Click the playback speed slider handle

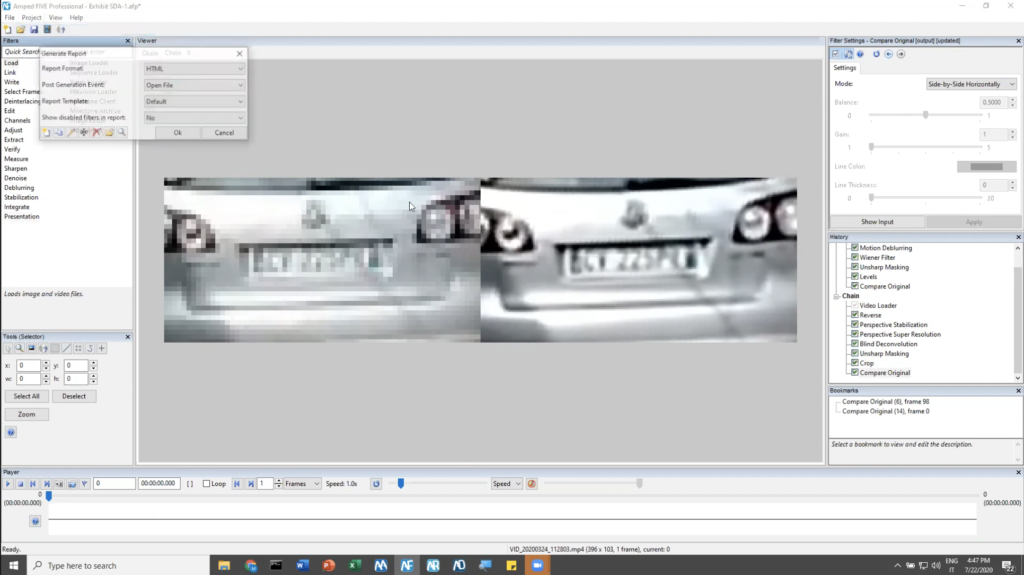click(401, 484)
